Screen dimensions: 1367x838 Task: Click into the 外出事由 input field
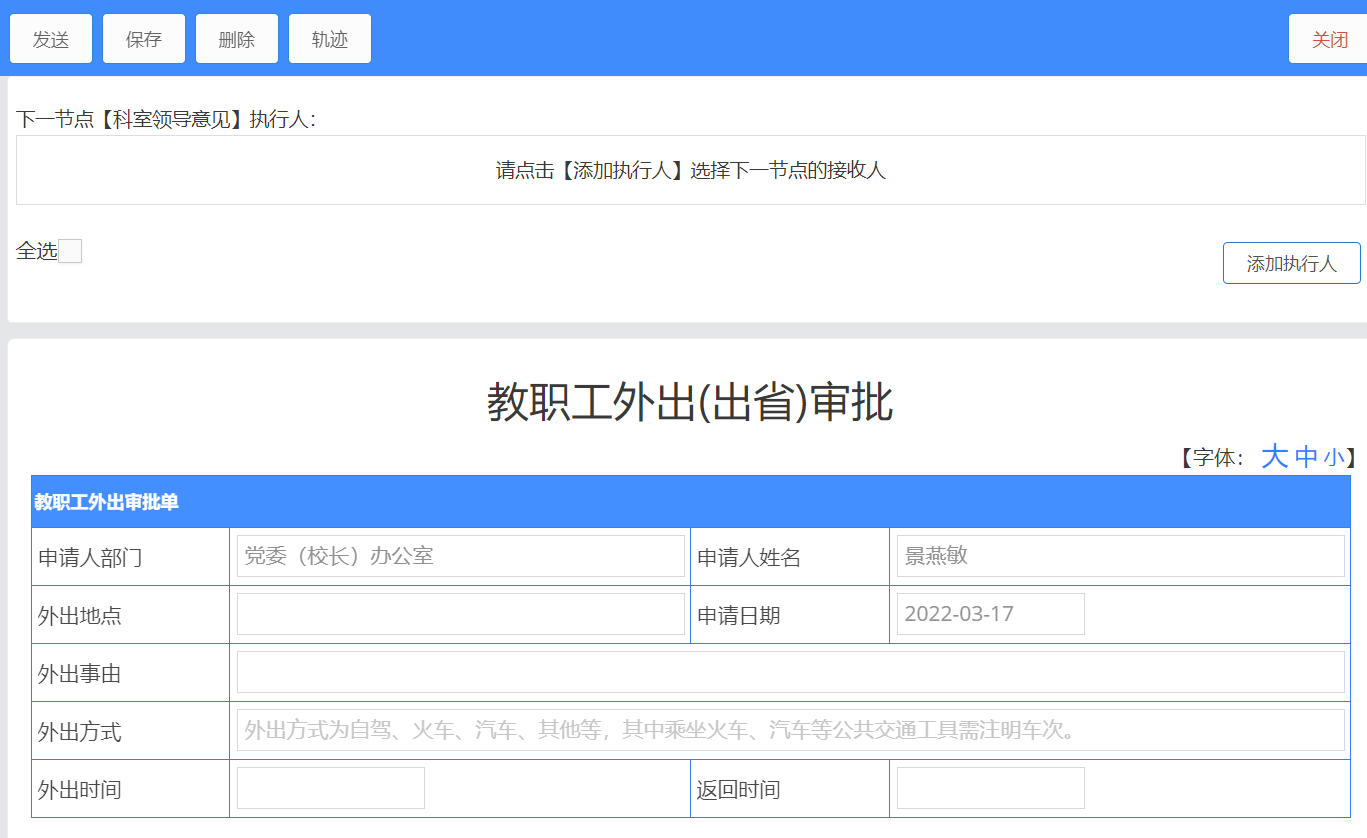[790, 672]
